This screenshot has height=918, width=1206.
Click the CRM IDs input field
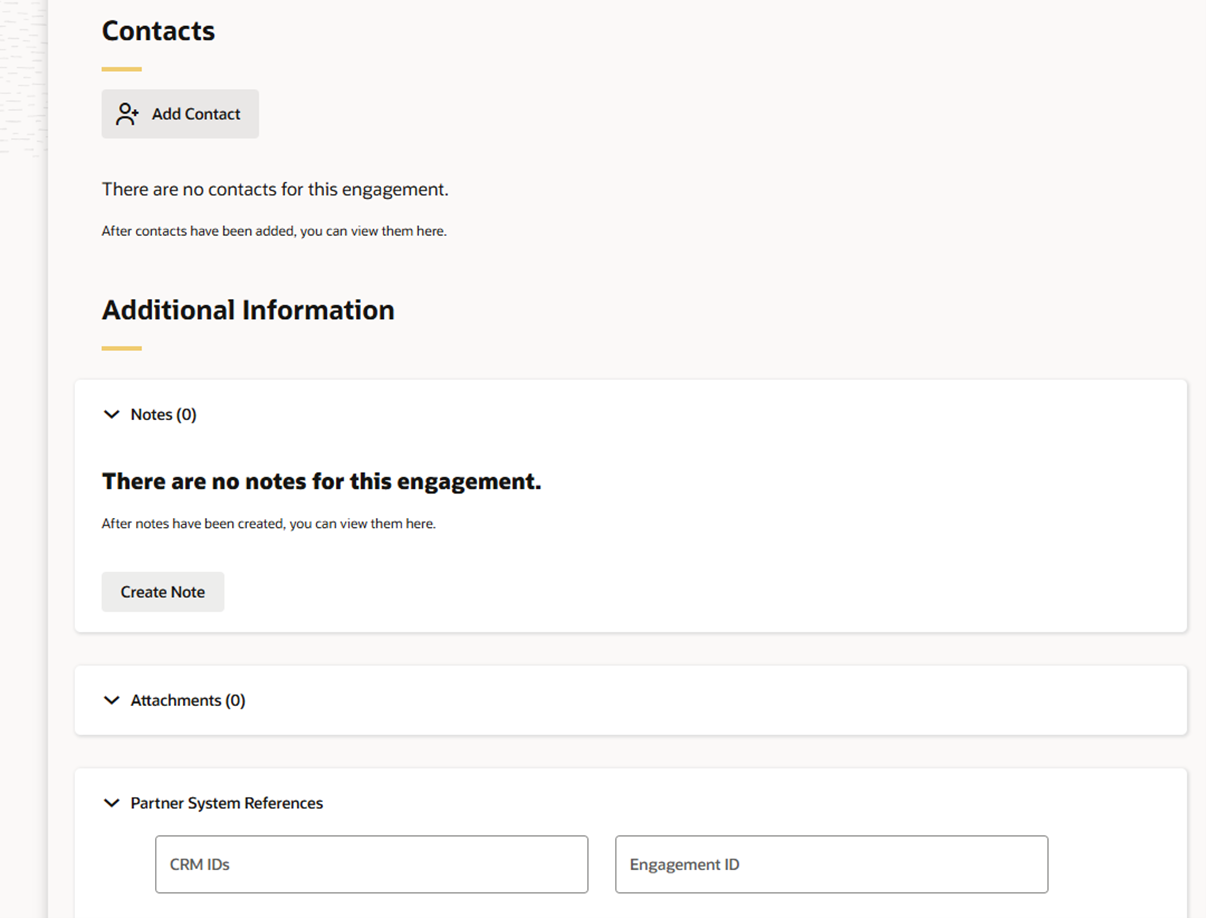[x=371, y=864]
